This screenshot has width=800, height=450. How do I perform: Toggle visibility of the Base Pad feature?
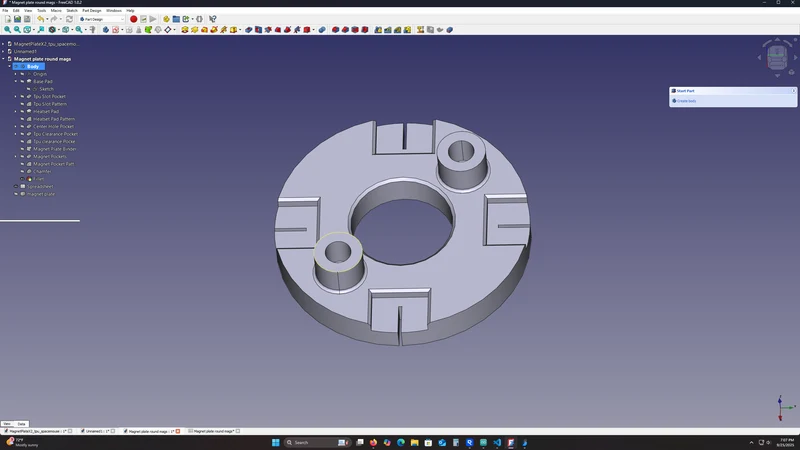(22, 81)
